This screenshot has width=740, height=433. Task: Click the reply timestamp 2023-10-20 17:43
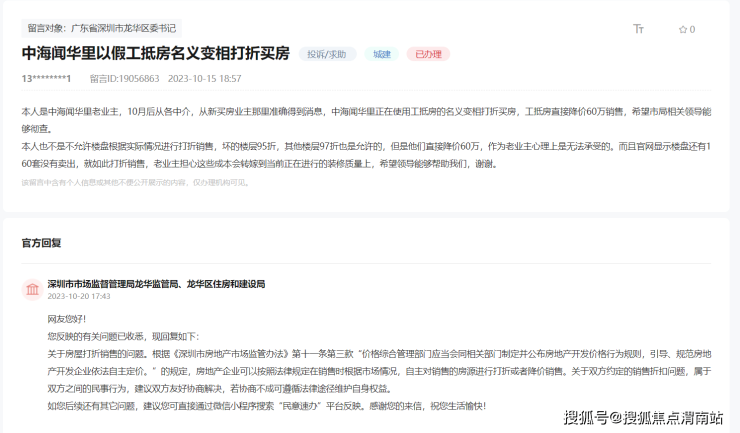tap(79, 296)
